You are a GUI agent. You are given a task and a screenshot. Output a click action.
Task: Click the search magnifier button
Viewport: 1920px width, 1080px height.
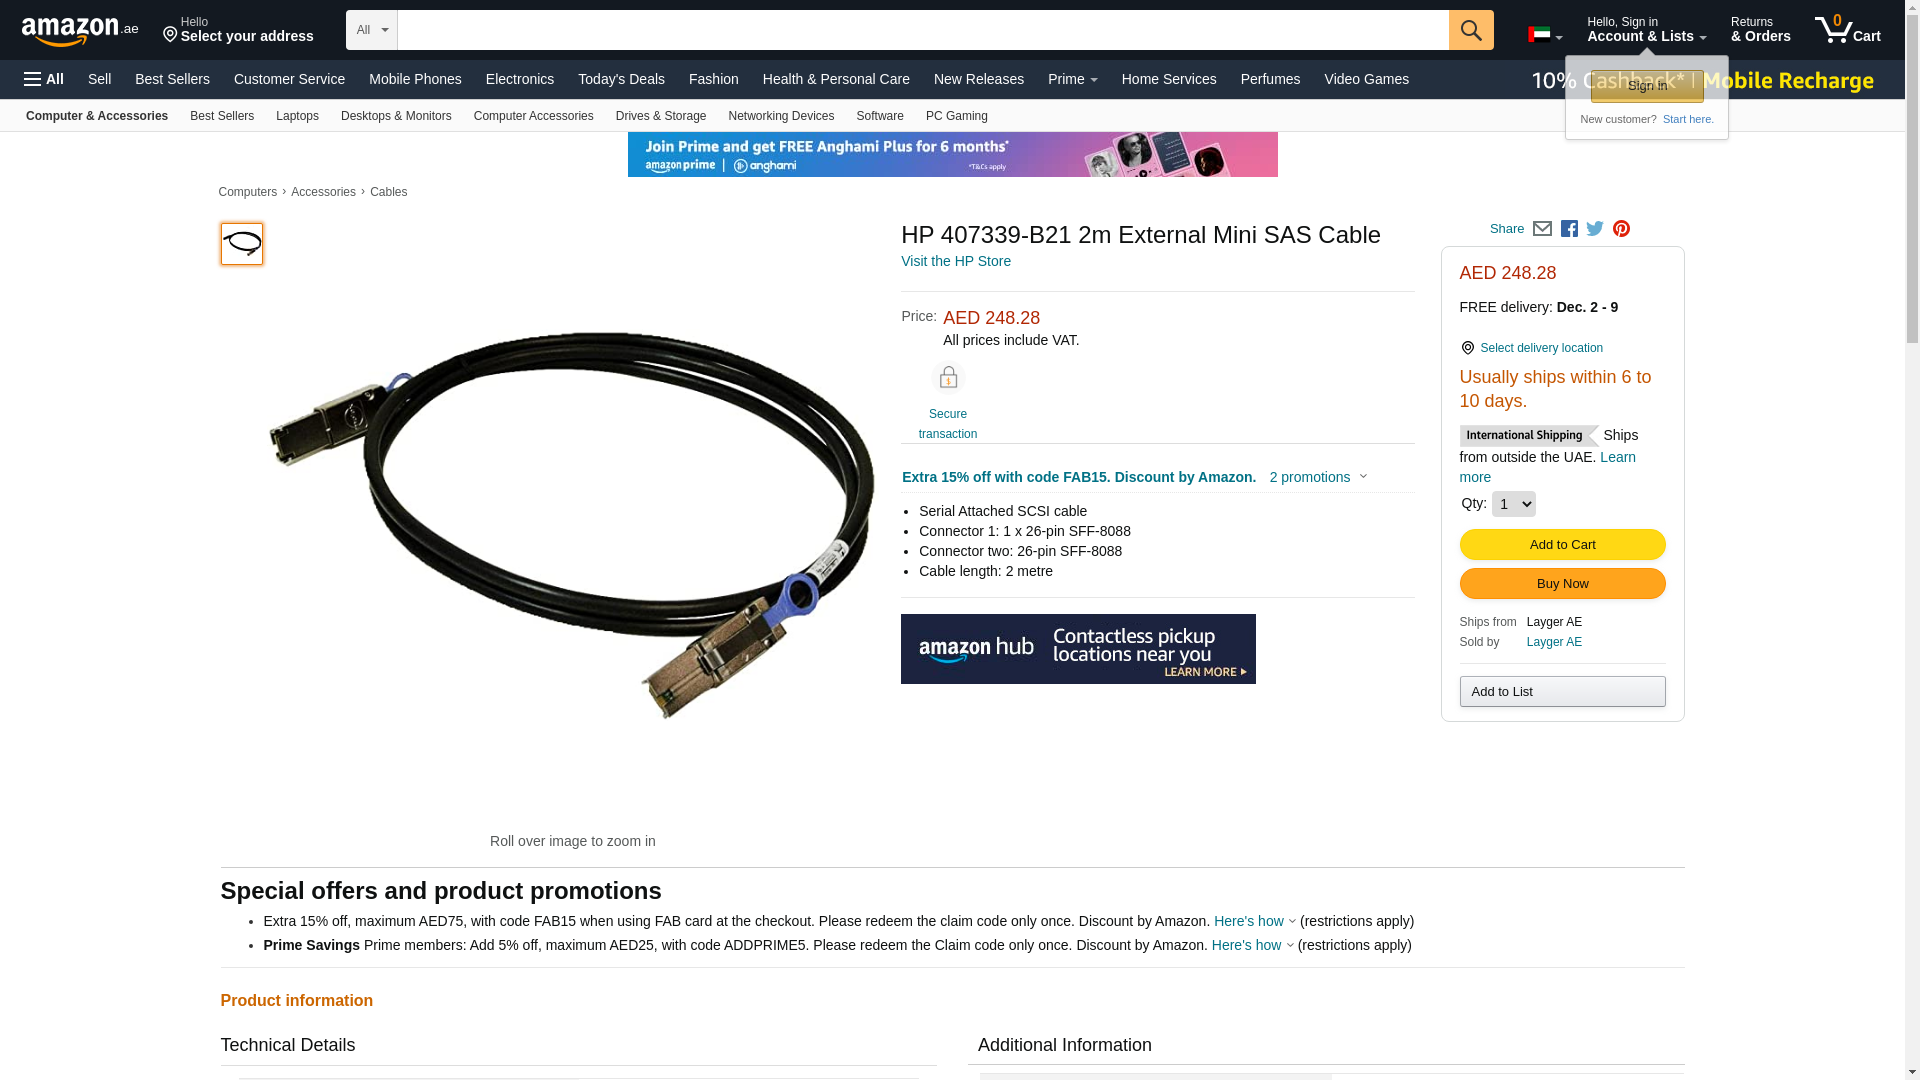pyautogui.click(x=1471, y=30)
